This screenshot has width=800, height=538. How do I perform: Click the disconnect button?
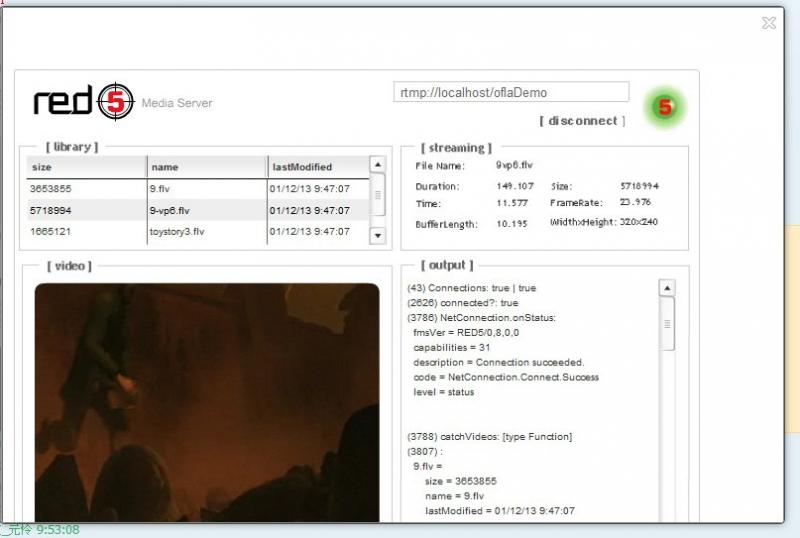(x=582, y=121)
